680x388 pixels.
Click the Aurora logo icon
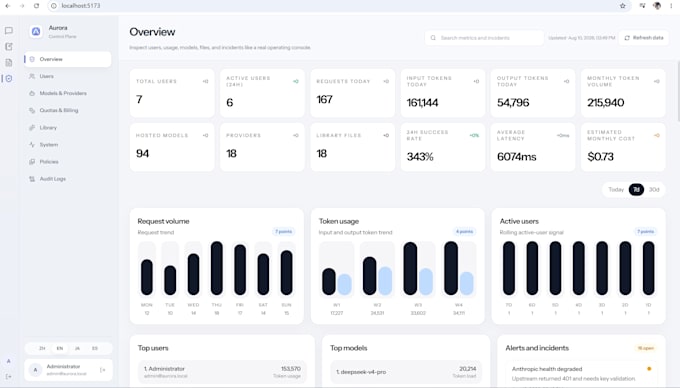[36, 32]
